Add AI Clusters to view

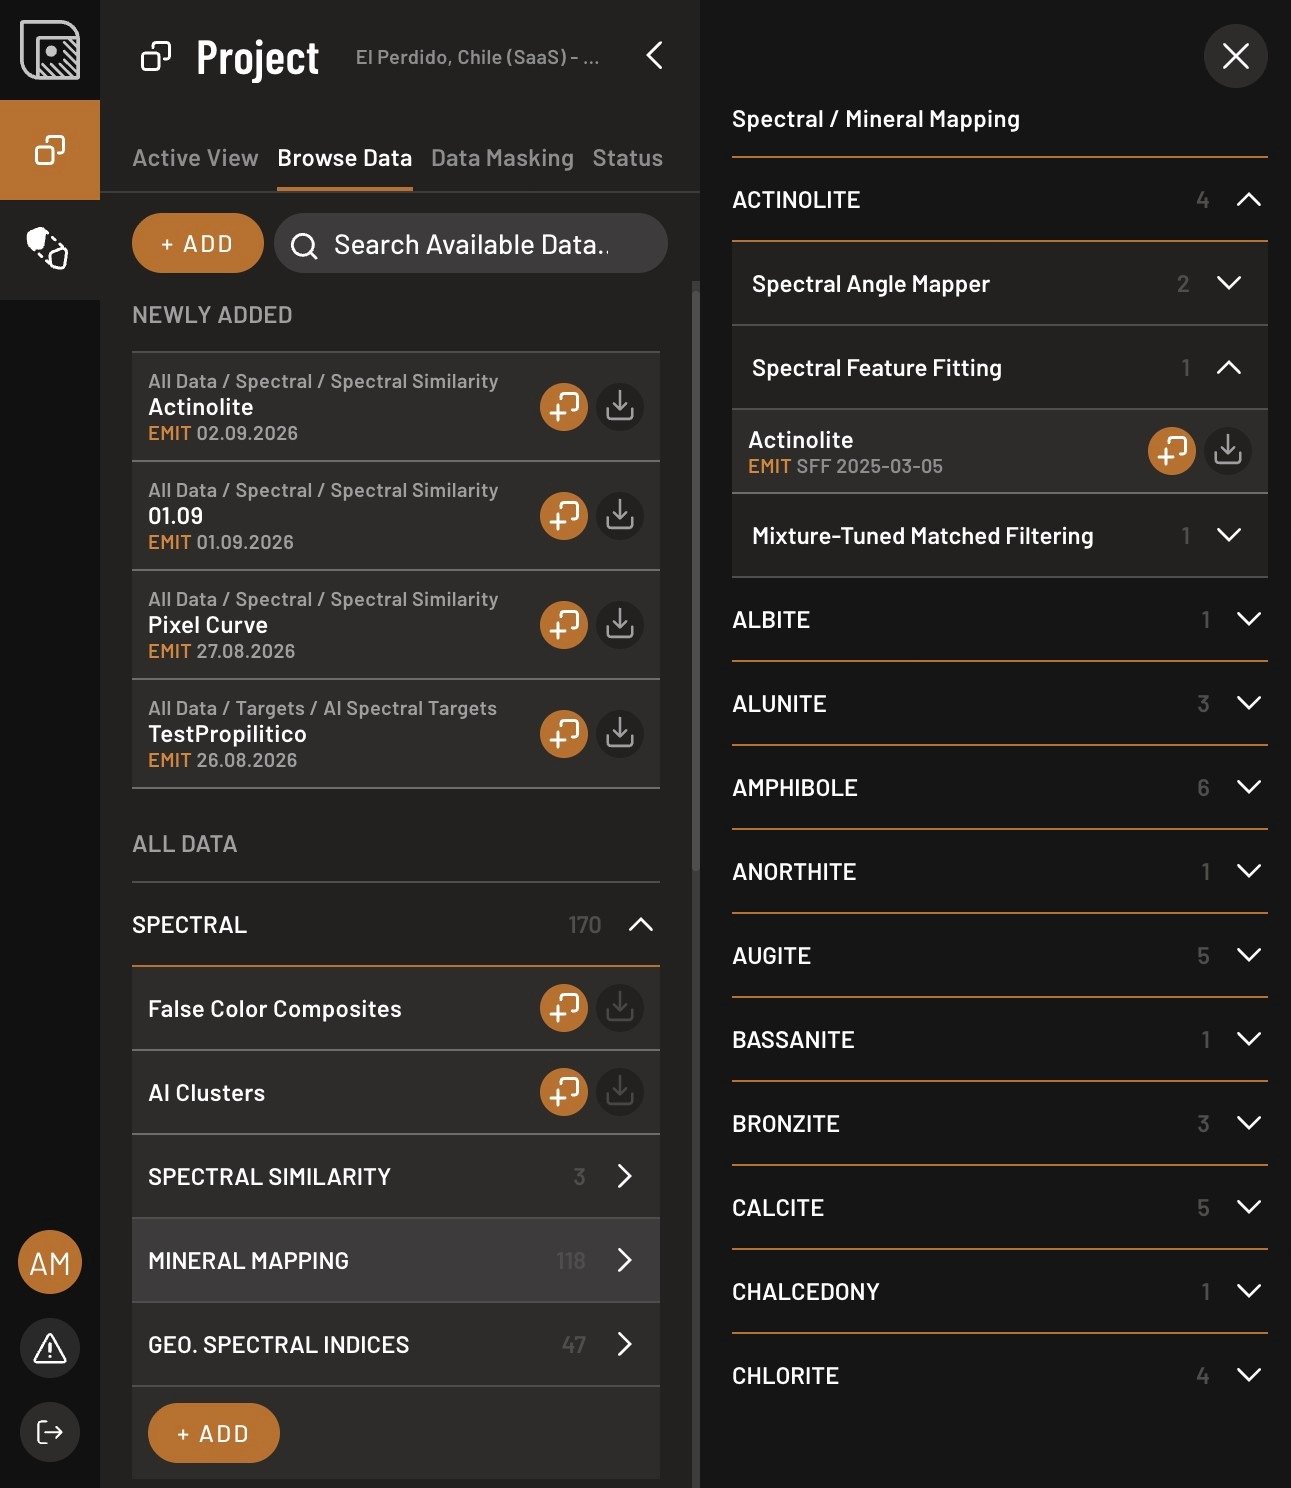(x=564, y=1092)
